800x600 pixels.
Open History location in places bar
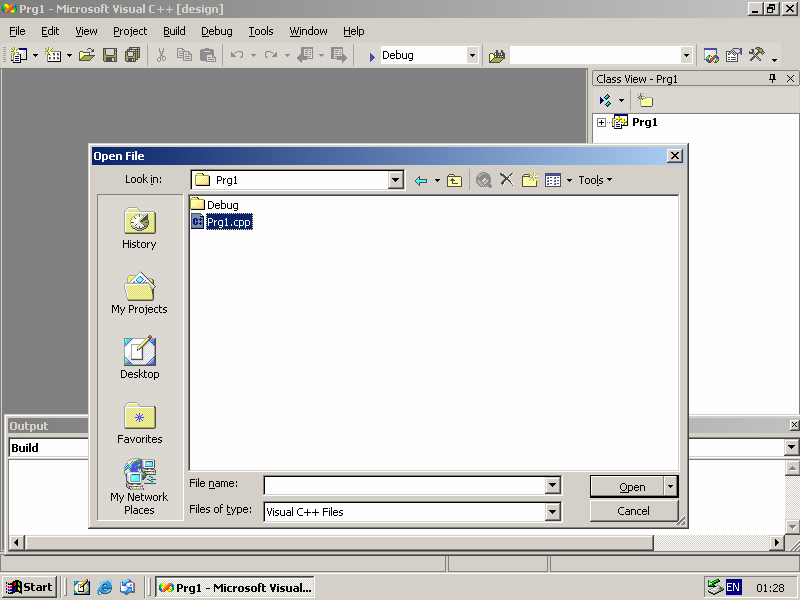coord(139,229)
